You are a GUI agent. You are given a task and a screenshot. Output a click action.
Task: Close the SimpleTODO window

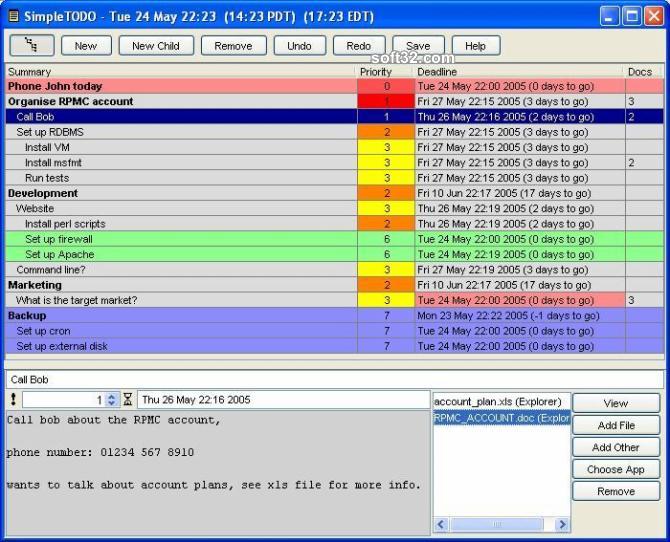pos(654,17)
